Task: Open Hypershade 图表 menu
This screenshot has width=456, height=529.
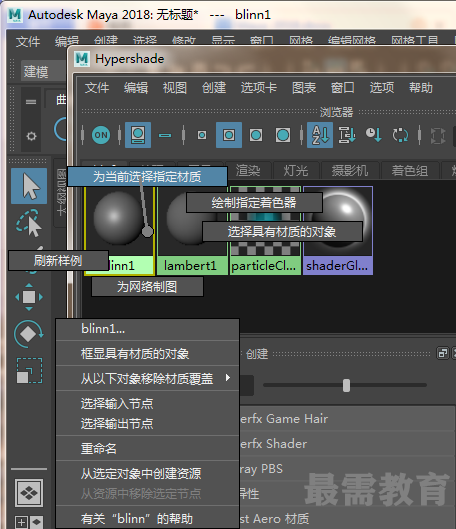Action: point(304,88)
